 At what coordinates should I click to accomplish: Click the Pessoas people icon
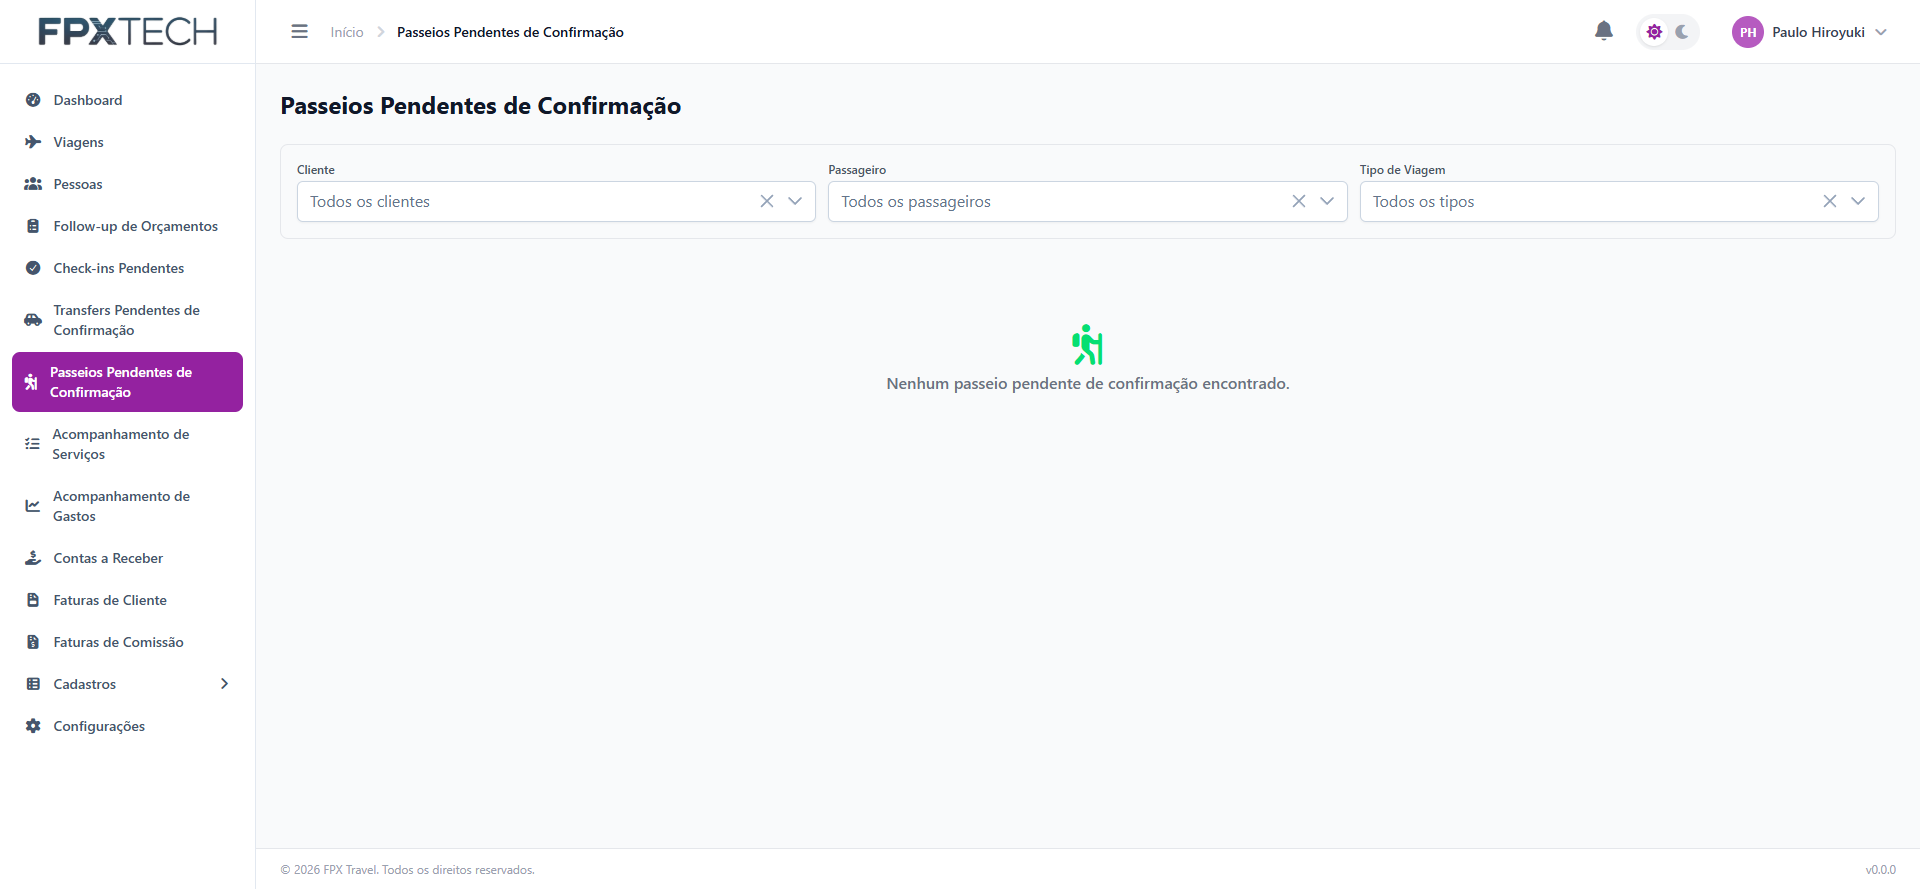point(33,184)
